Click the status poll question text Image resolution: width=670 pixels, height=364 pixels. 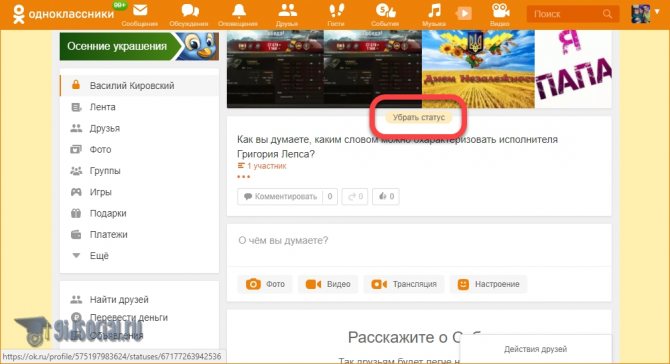tap(397, 147)
